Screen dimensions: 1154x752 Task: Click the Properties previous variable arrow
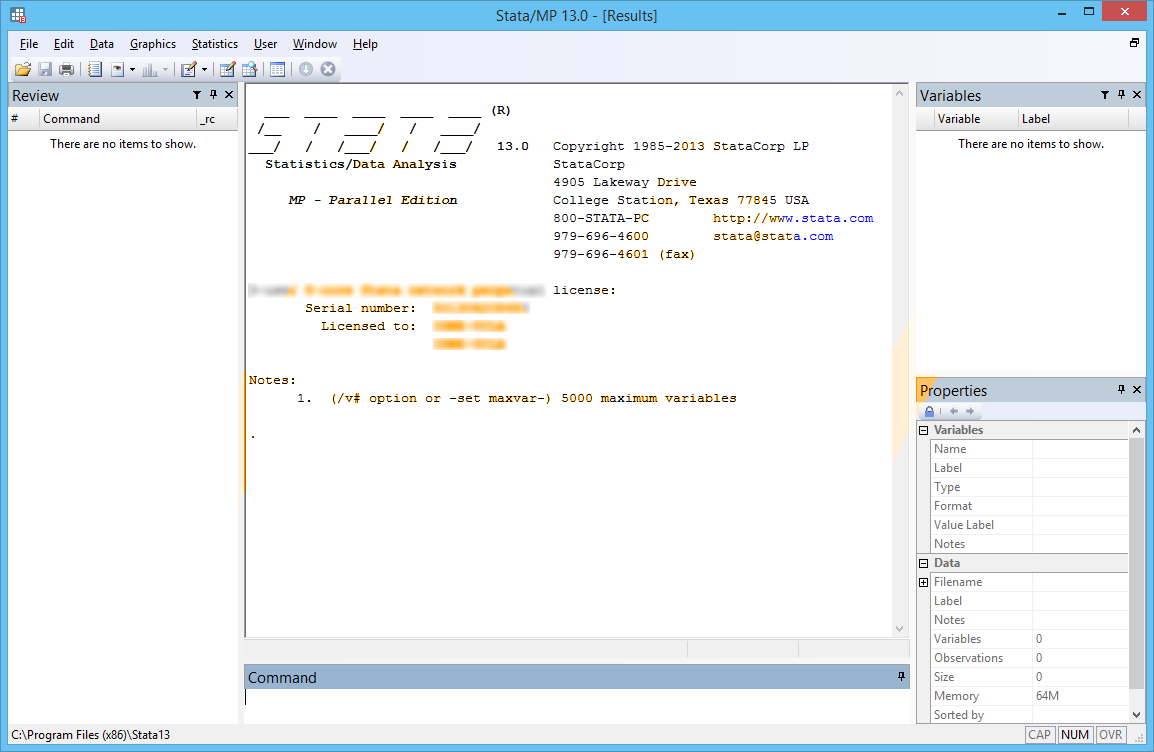point(954,411)
